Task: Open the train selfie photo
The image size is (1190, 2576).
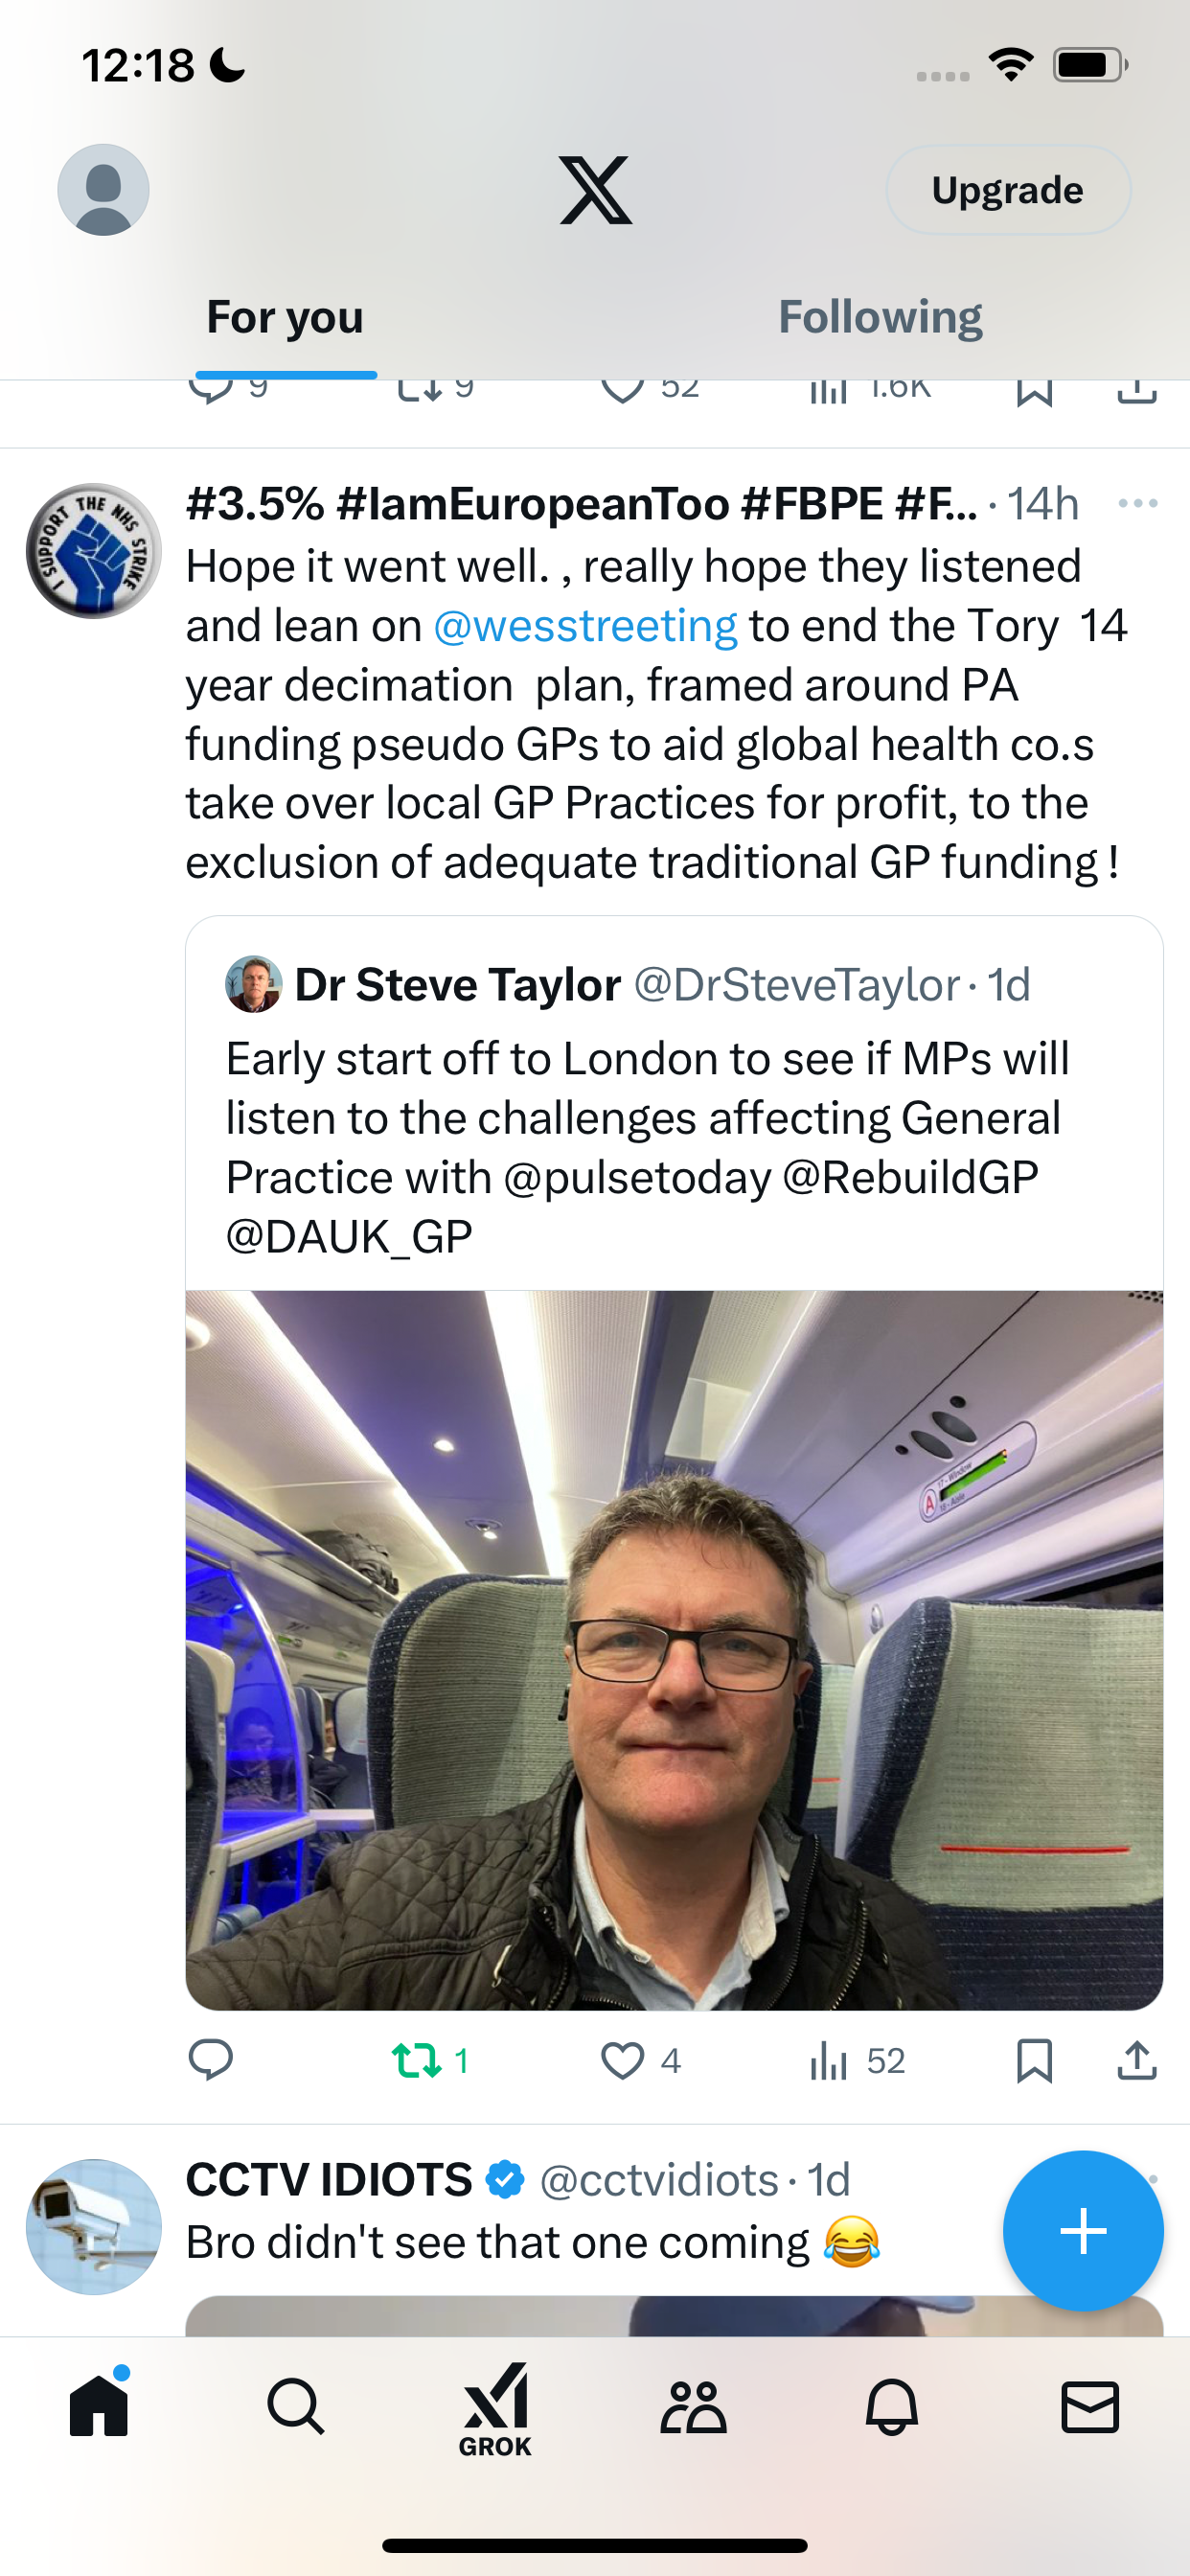Action: (x=674, y=1650)
